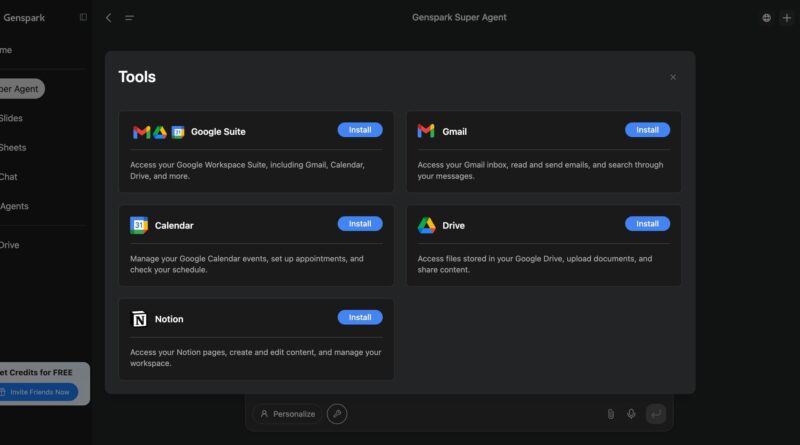This screenshot has width=800, height=445.
Task: Click the Drive card title
Action: tap(453, 226)
